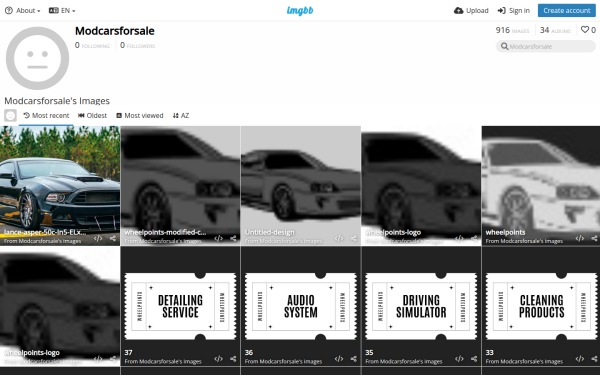Click embed code icon on wheelpoints-modified-c image
This screenshot has height=375, width=600.
coord(218,238)
